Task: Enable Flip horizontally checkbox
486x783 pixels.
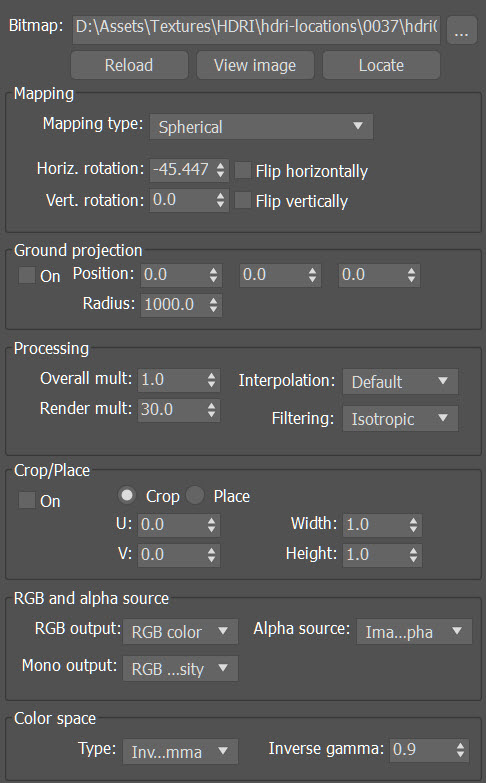Action: click(x=243, y=170)
